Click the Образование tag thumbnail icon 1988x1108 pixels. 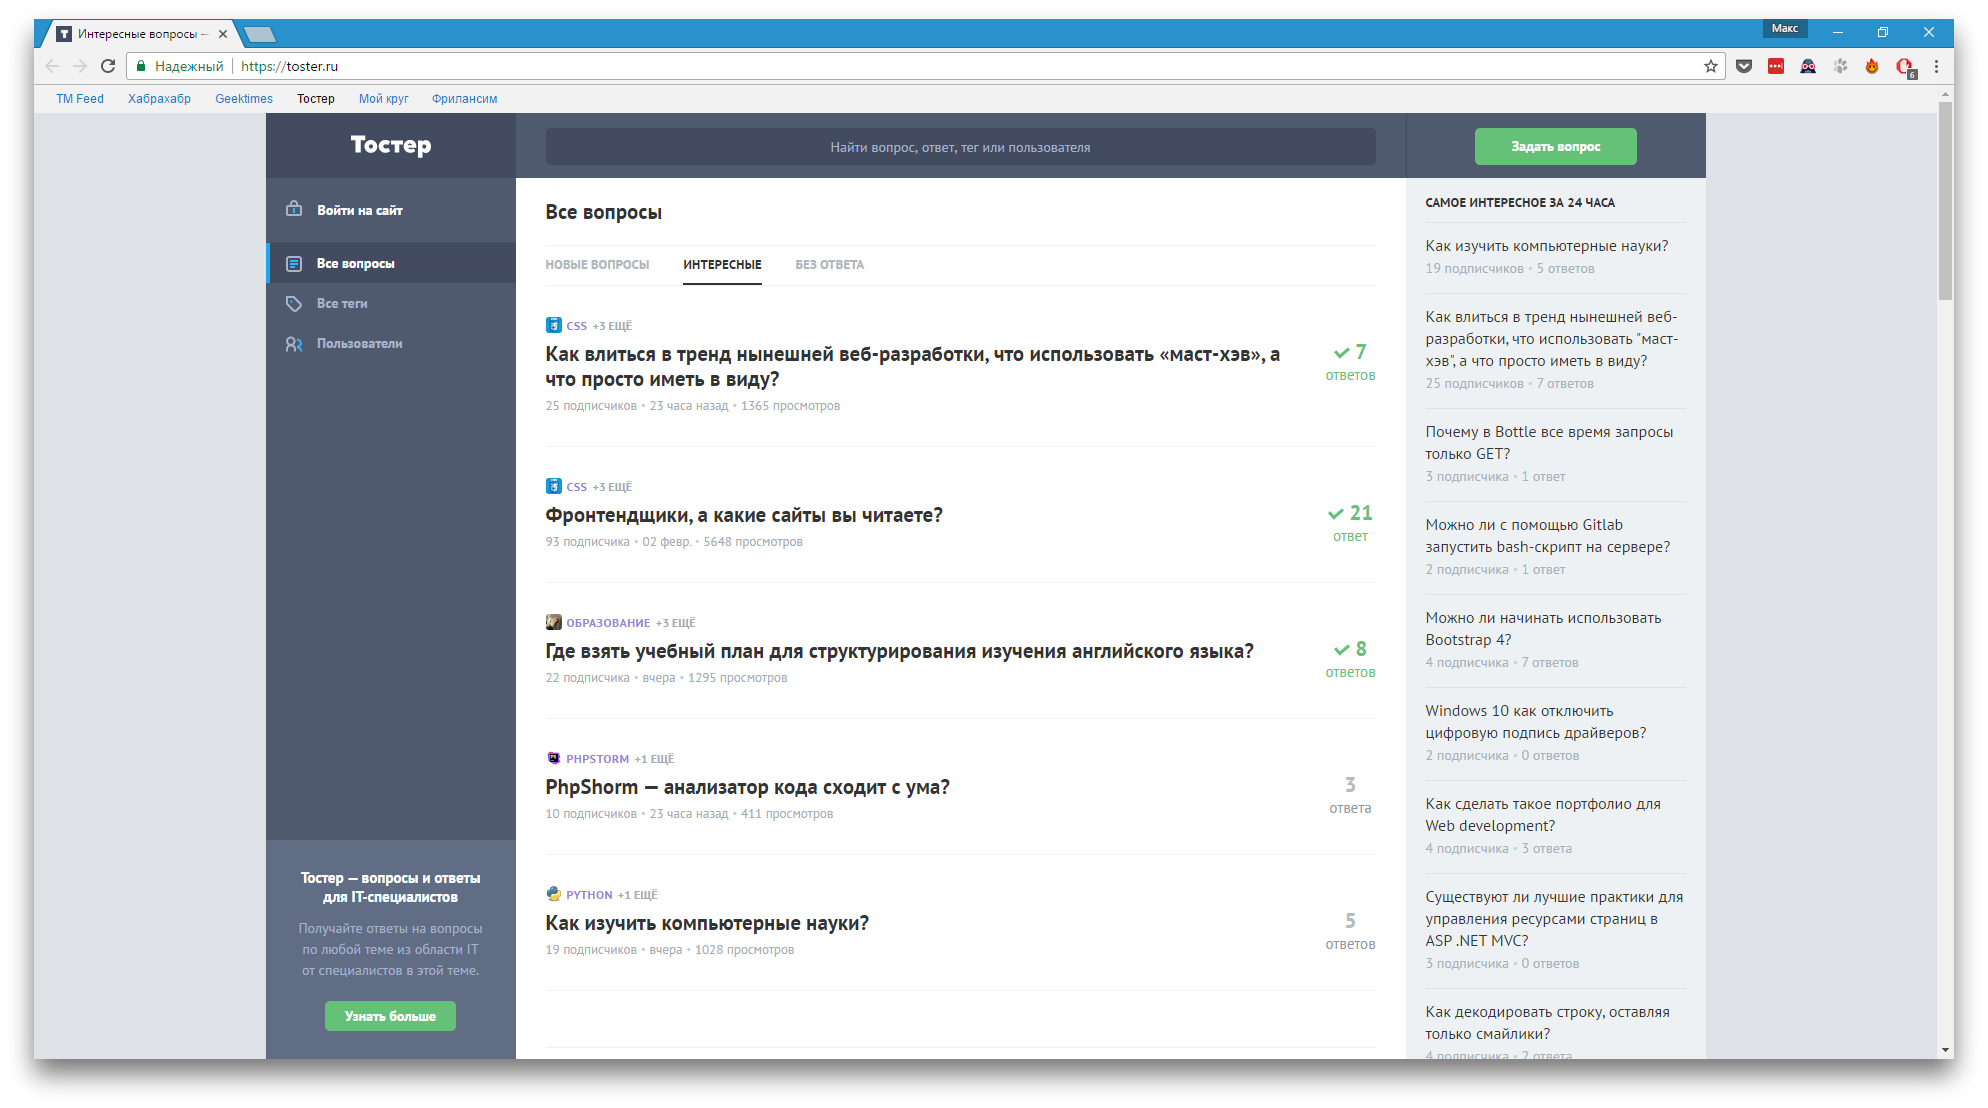(x=553, y=622)
